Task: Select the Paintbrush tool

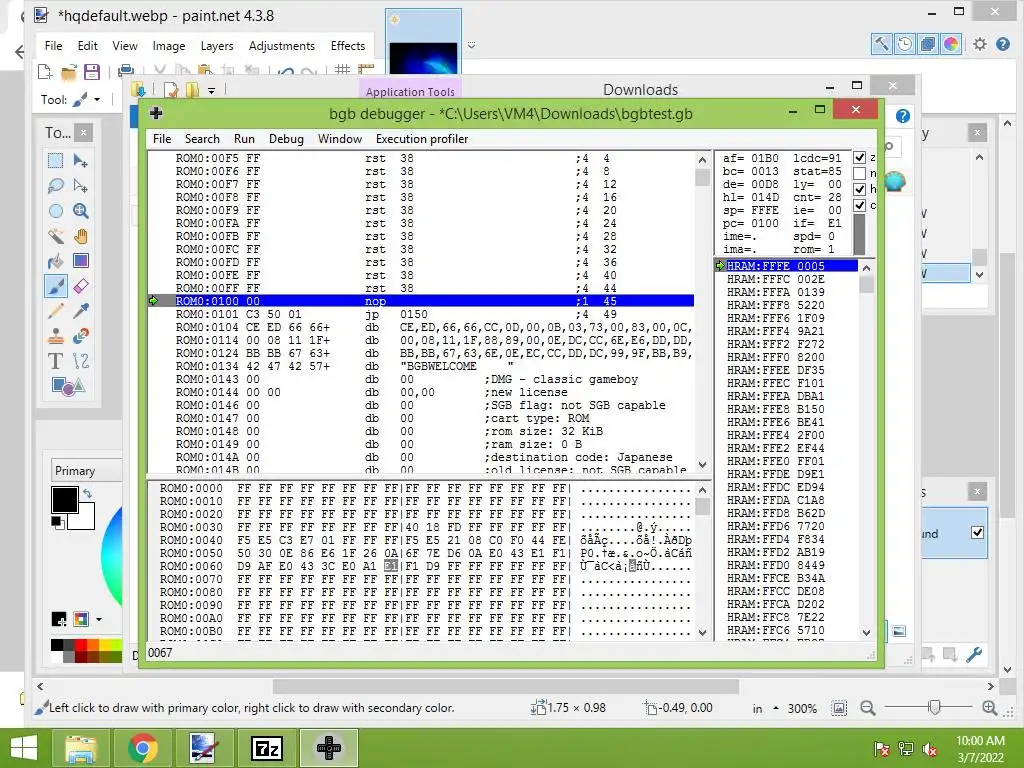Action: 56,286
